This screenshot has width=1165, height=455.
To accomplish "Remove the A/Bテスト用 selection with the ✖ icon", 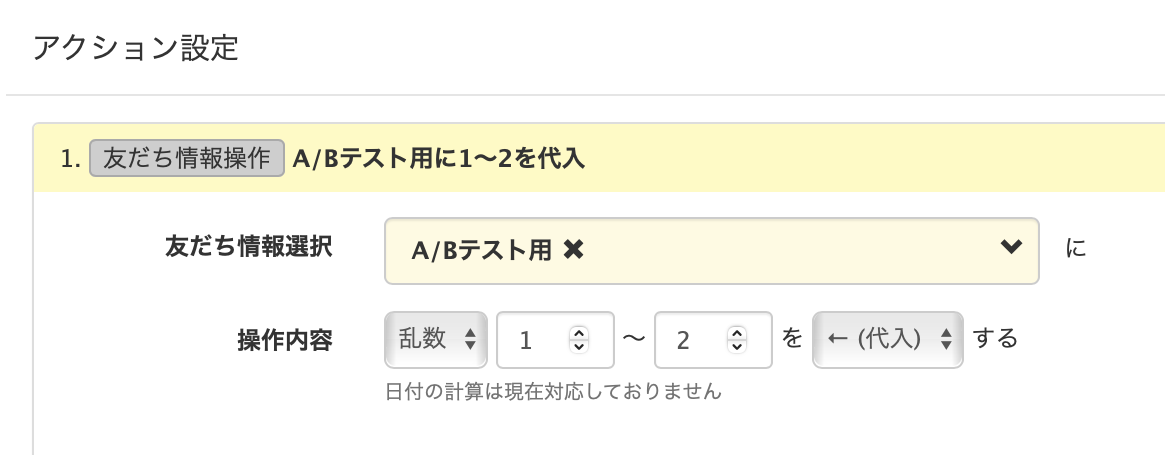I will (573, 251).
